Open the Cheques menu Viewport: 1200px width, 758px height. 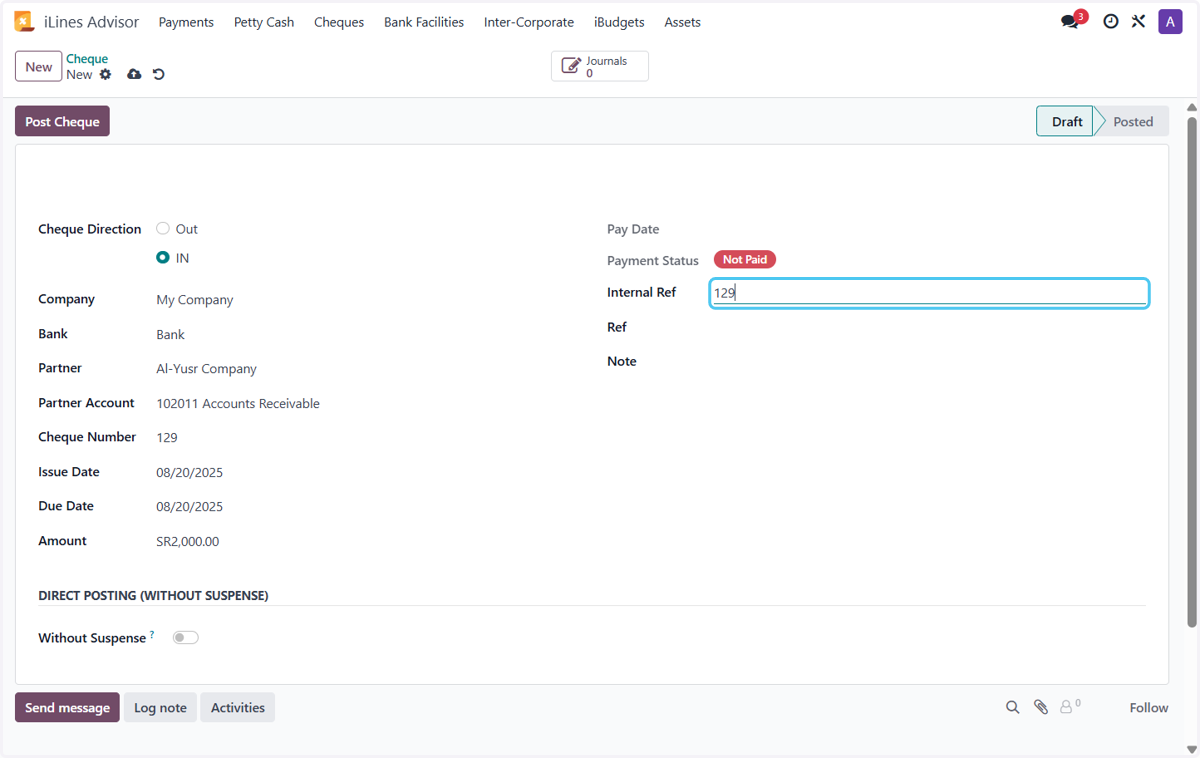pos(339,22)
